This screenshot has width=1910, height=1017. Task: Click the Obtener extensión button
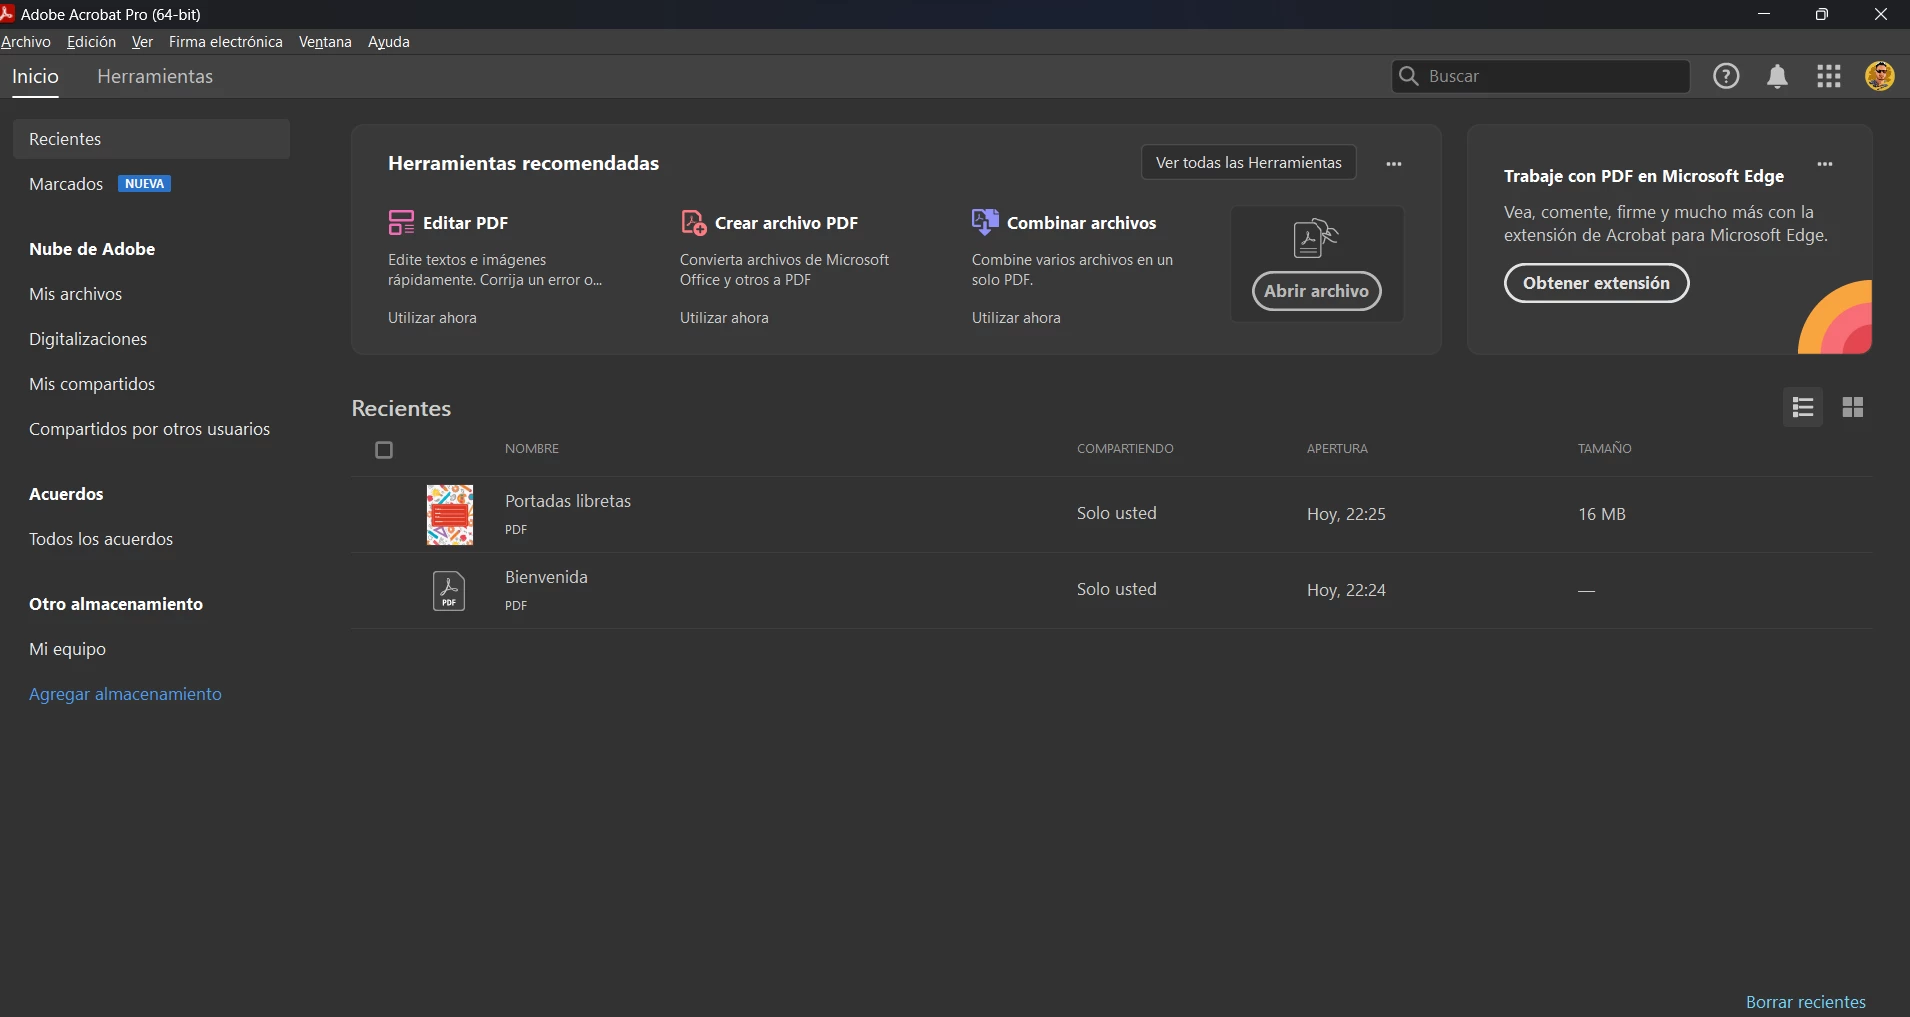point(1596,283)
